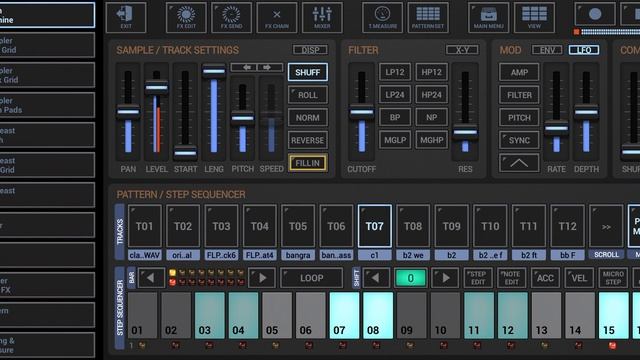
Task: Click the FLP..ck6 sample label
Action: coord(221,255)
